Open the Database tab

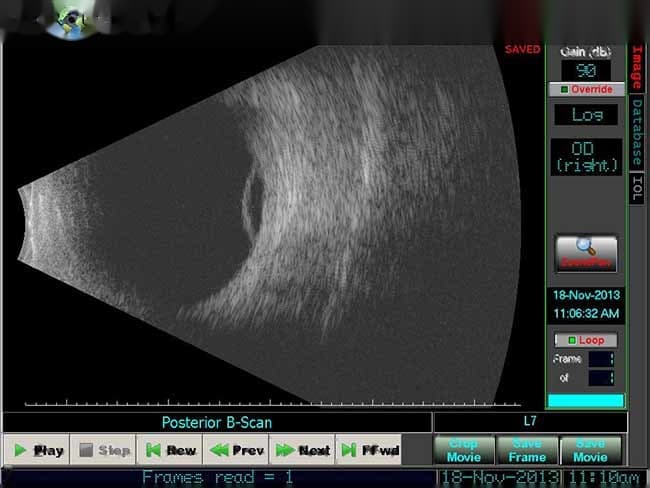tap(636, 133)
